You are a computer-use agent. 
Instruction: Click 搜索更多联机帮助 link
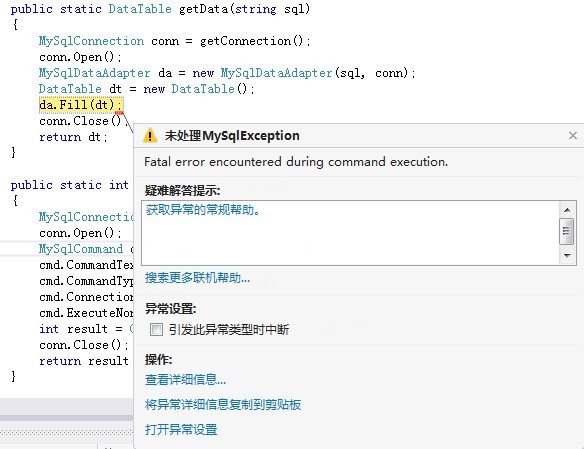(x=197, y=278)
